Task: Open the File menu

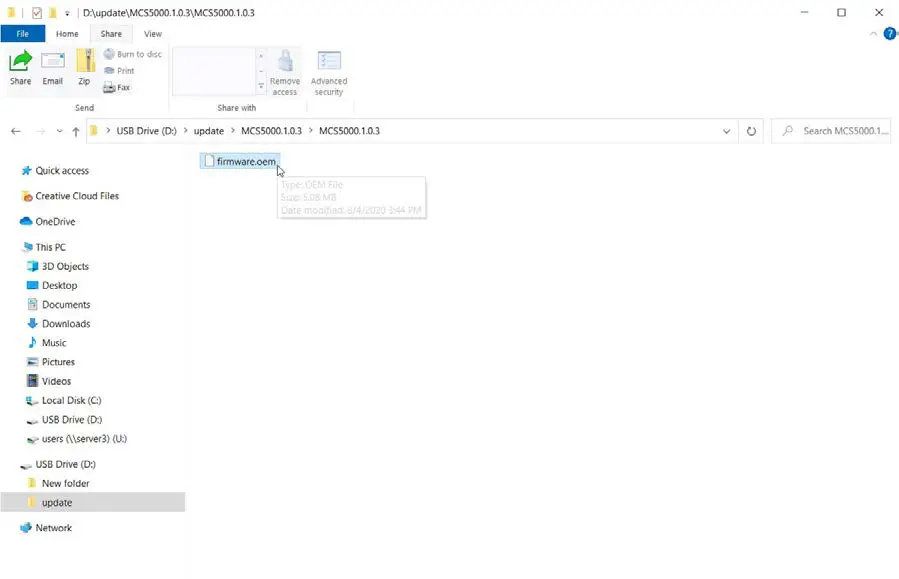Action: coord(23,33)
